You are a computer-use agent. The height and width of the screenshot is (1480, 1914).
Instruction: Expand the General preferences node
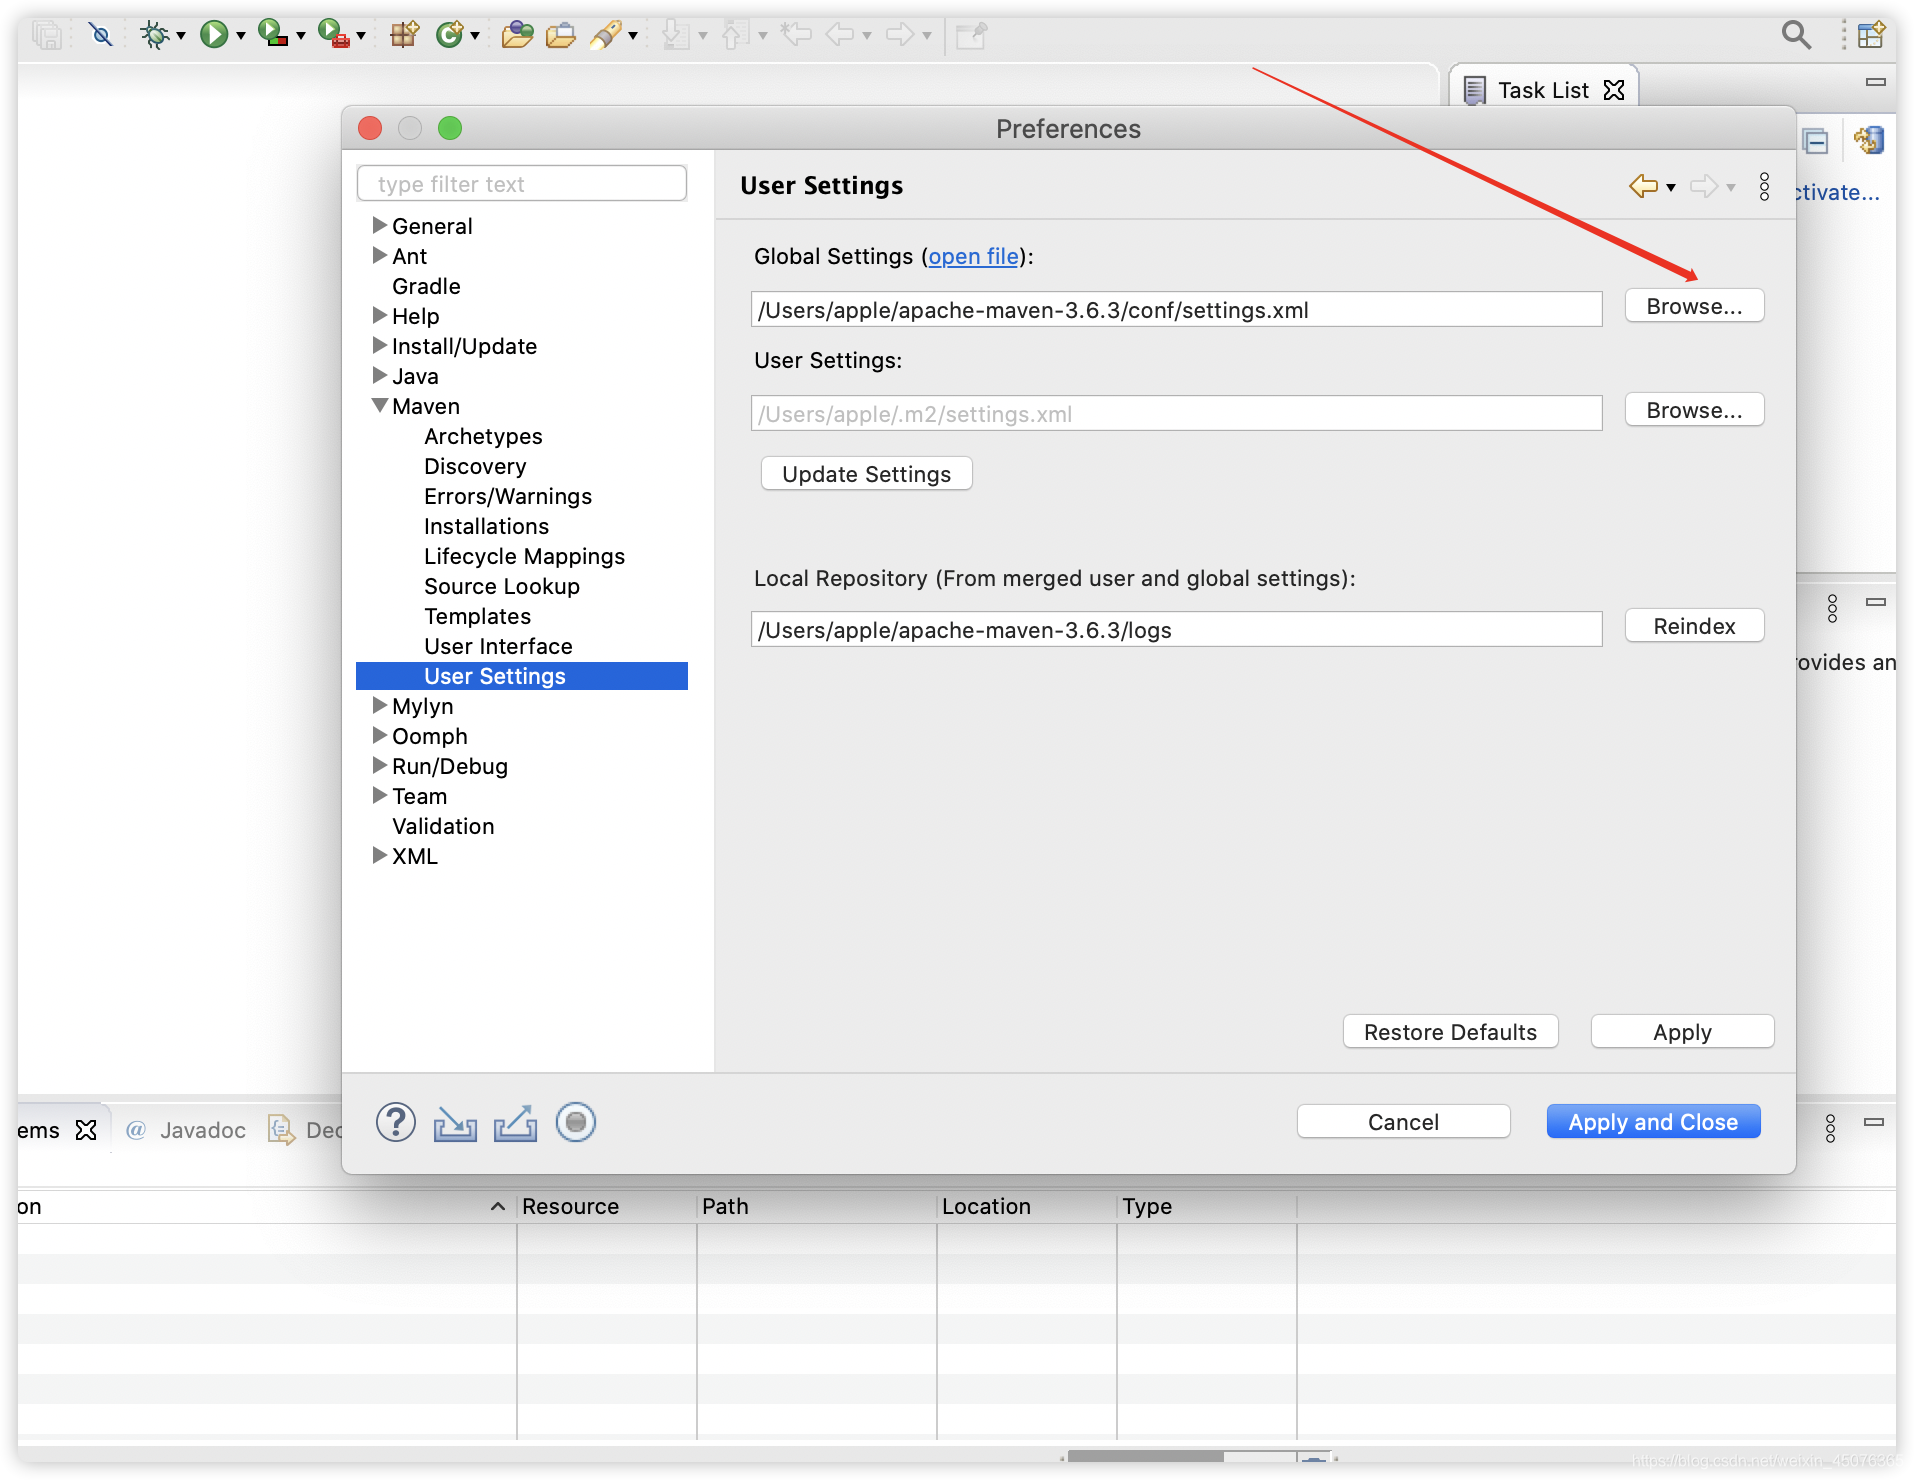380,224
